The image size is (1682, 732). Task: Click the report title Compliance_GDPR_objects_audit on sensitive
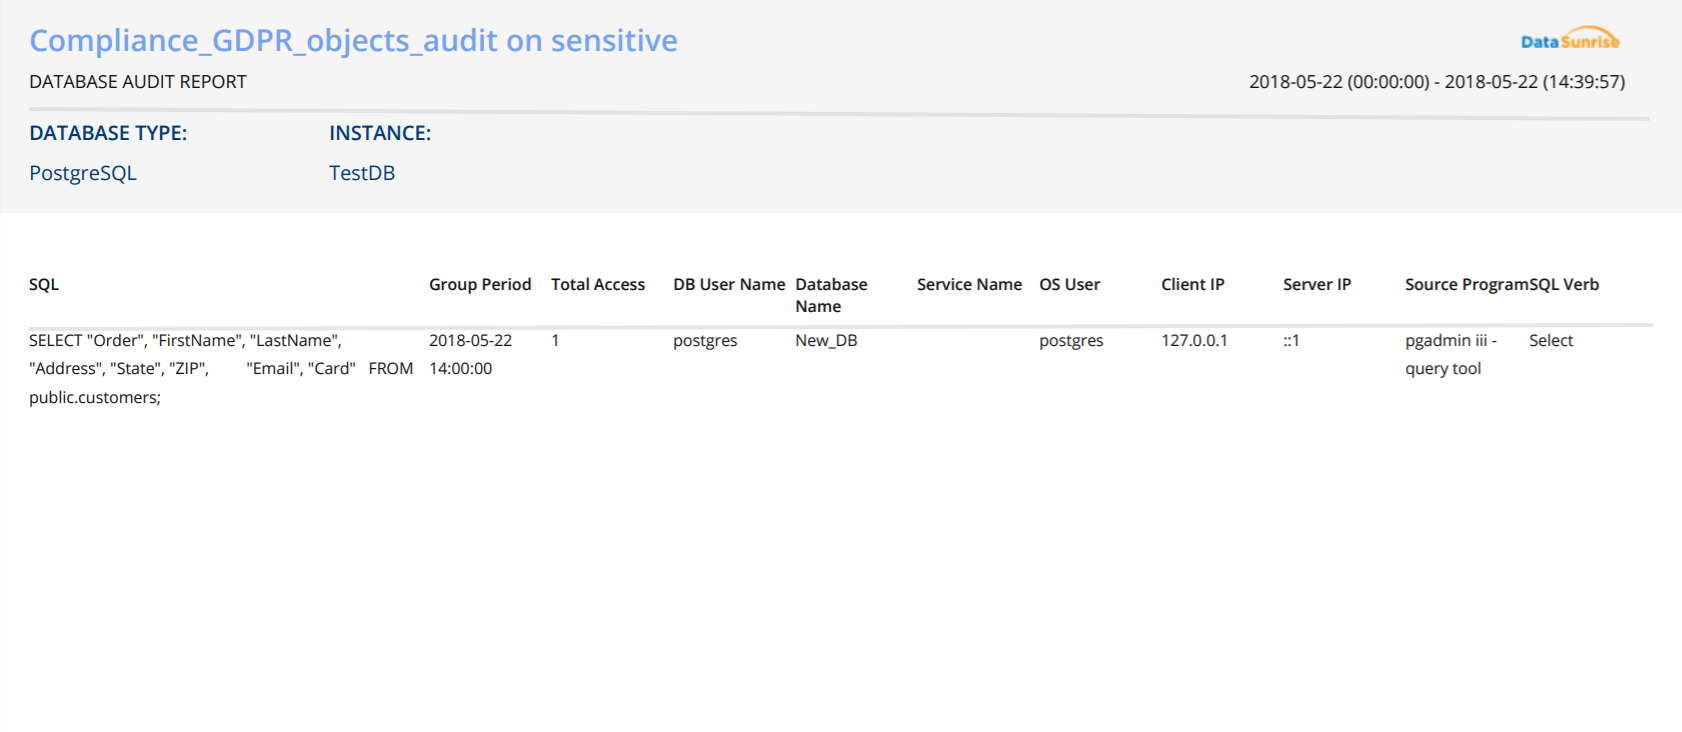point(353,40)
